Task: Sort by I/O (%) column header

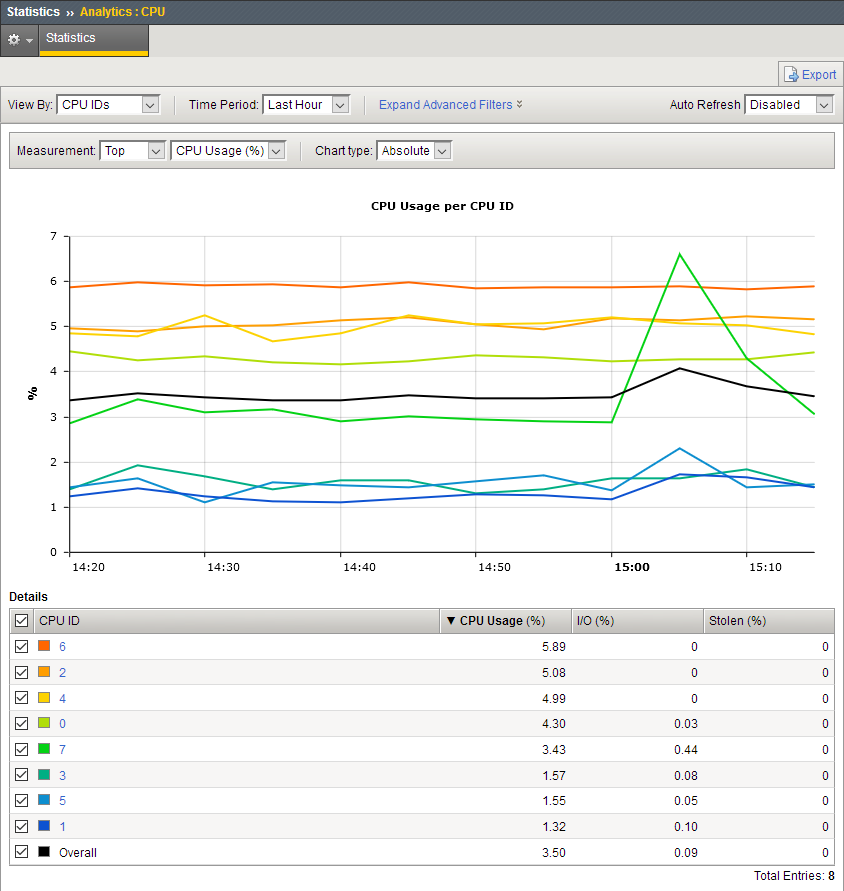Action: (596, 621)
